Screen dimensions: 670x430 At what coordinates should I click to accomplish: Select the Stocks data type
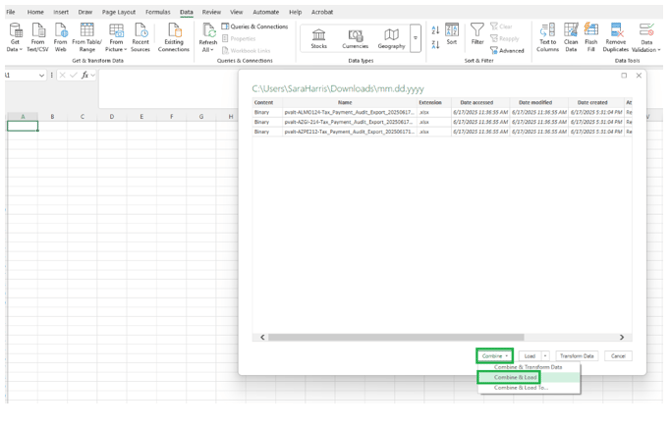point(319,38)
